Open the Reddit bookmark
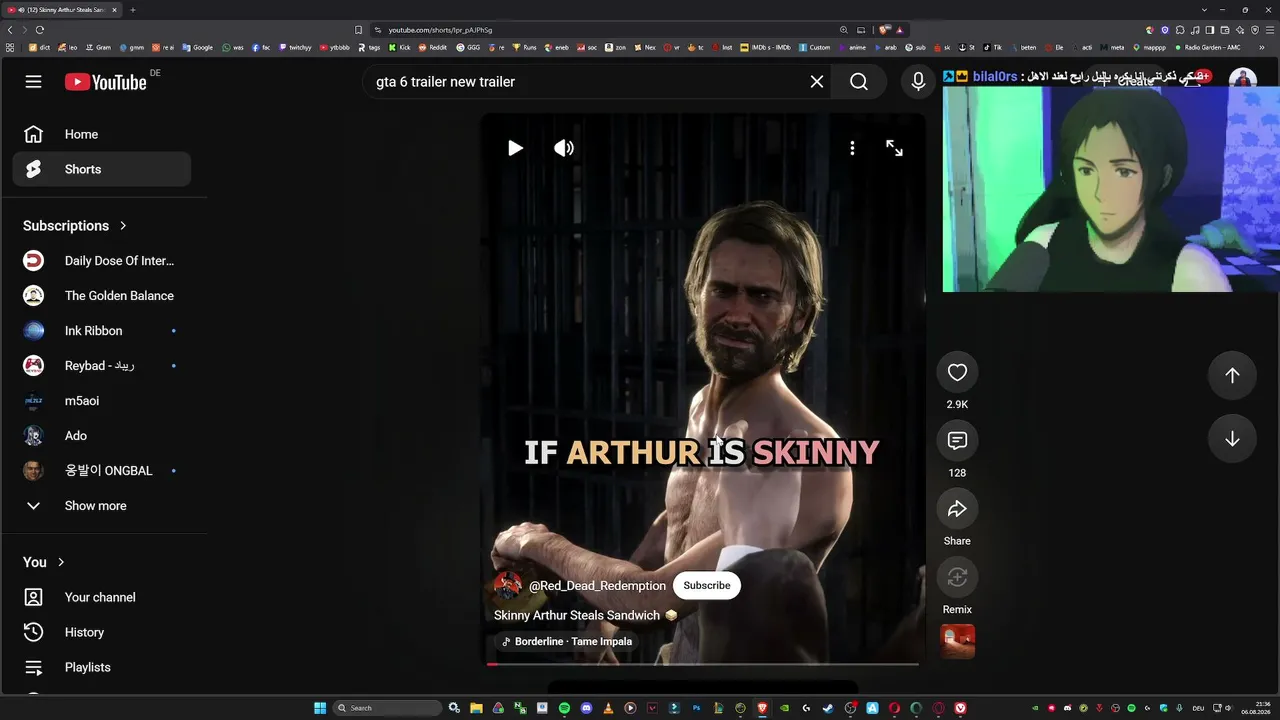The image size is (1280, 720). 434,47
